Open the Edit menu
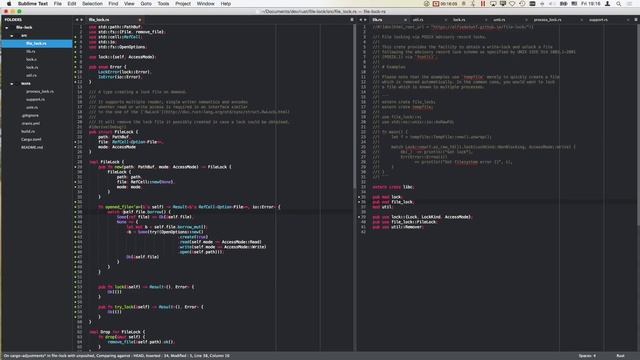Screen dimensions: 640x360 tap(72, 4)
